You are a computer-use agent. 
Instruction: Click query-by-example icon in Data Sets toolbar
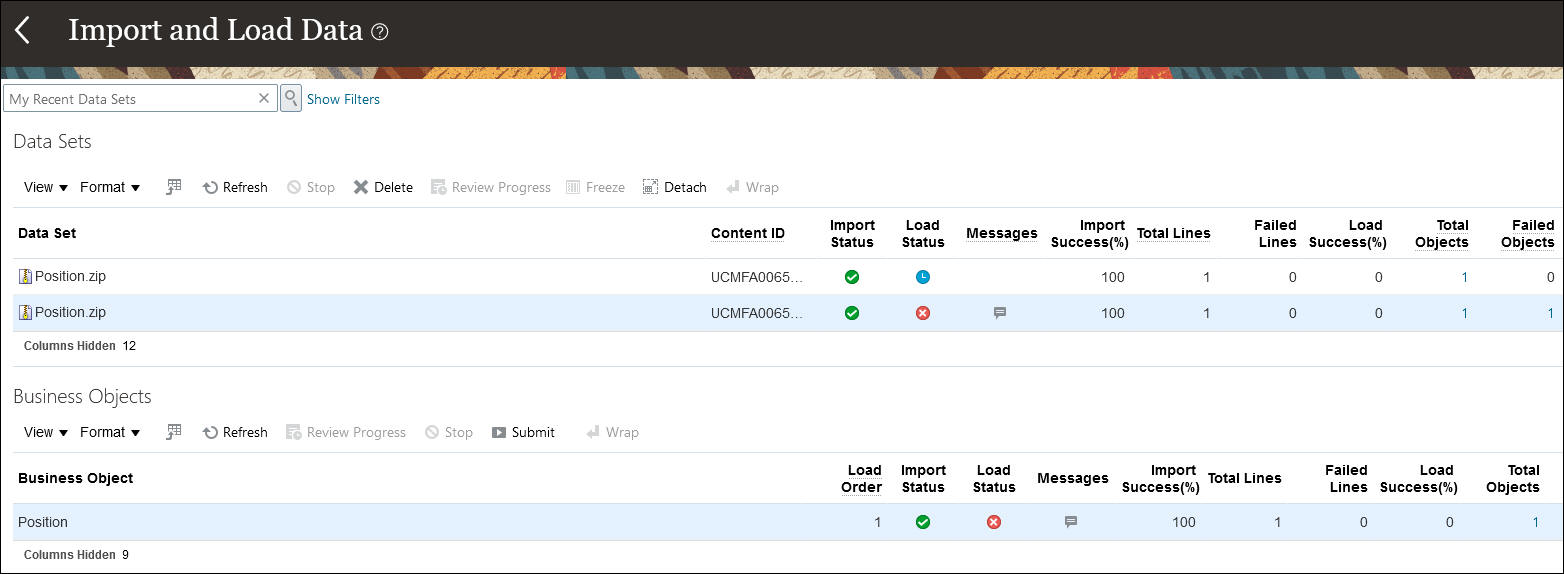(x=174, y=187)
